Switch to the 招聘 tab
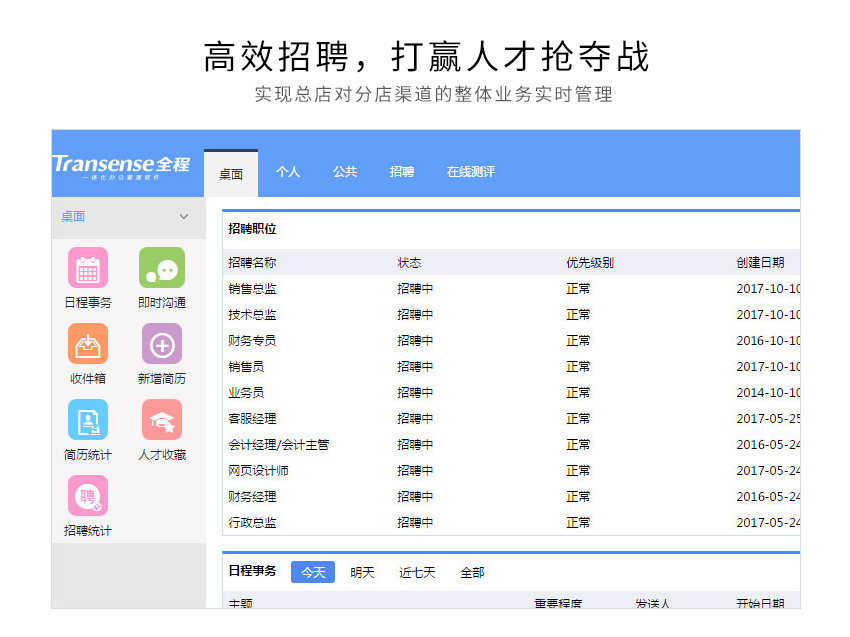Viewport: 850px width, 637px height. (x=402, y=172)
